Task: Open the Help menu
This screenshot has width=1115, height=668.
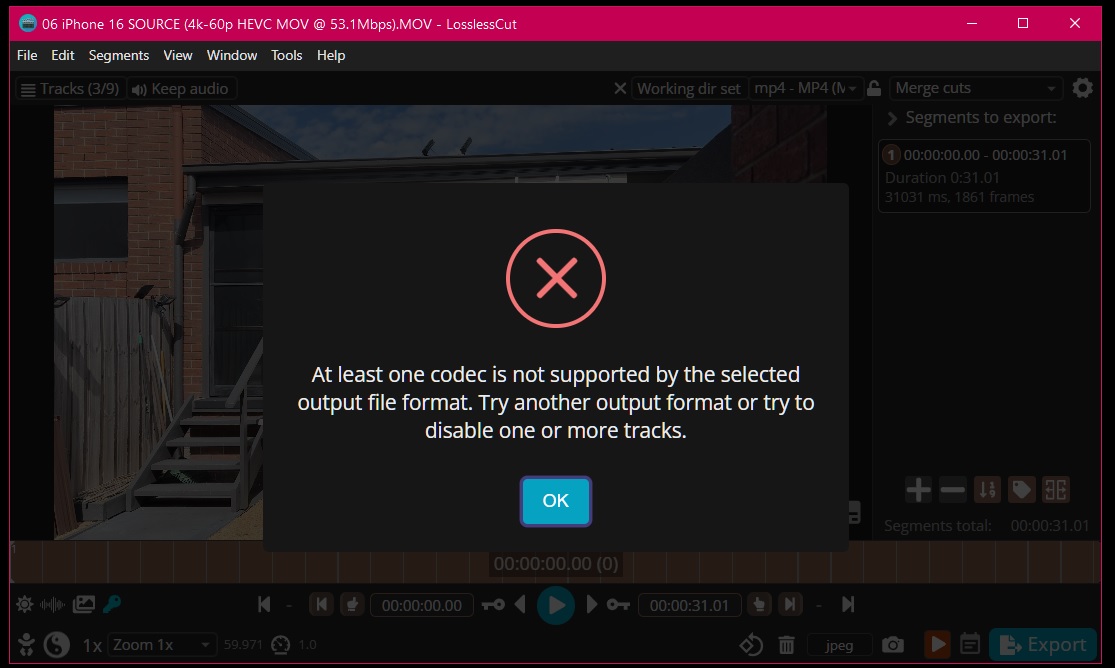Action: [331, 55]
